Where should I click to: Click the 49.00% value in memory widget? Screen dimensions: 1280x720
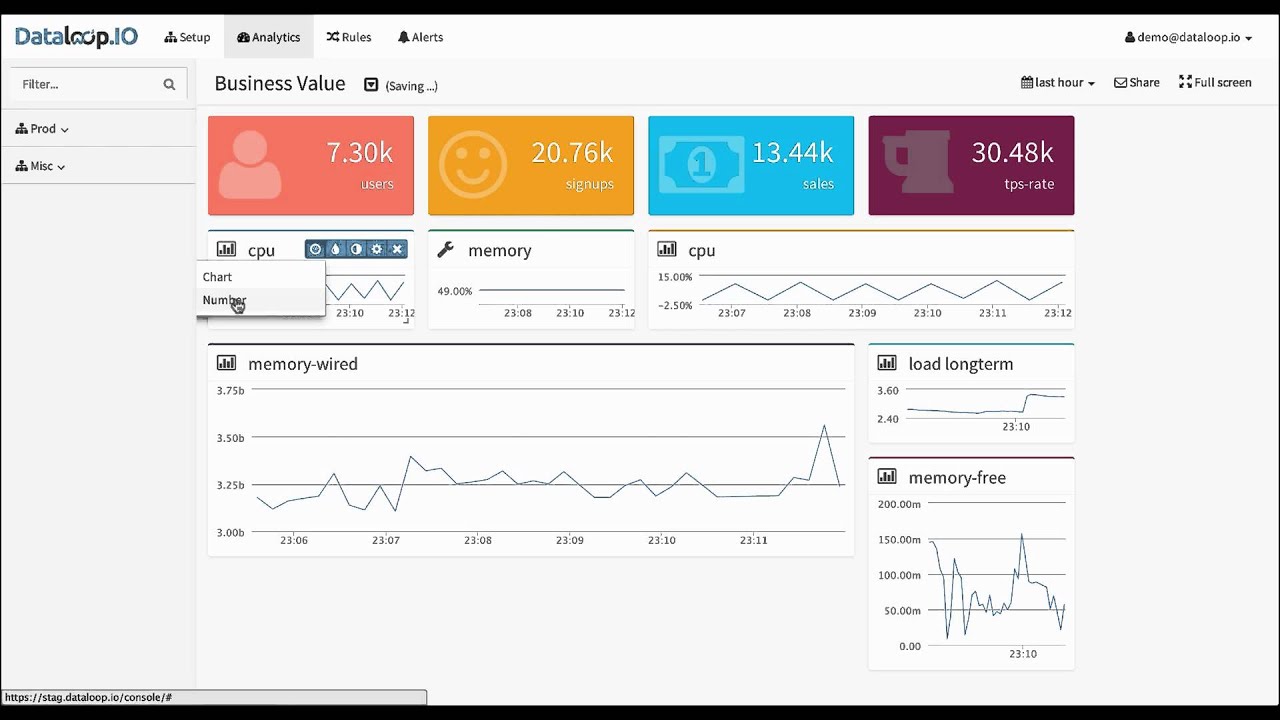pos(454,291)
